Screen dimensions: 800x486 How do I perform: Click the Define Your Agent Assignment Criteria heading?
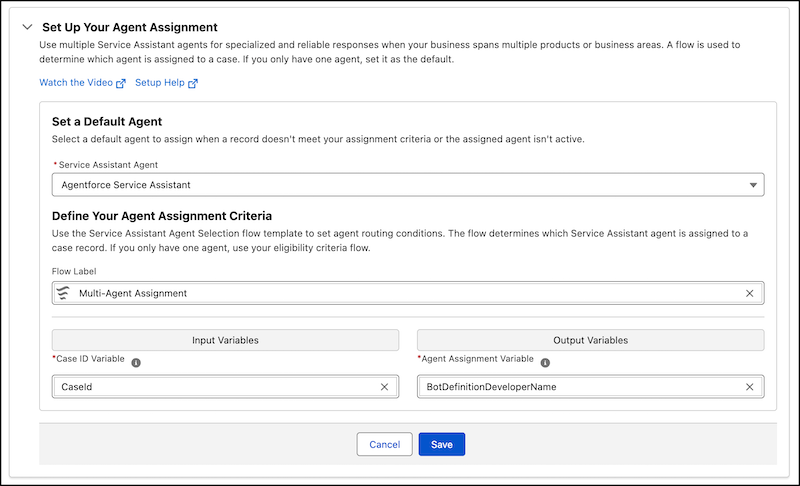tap(162, 216)
